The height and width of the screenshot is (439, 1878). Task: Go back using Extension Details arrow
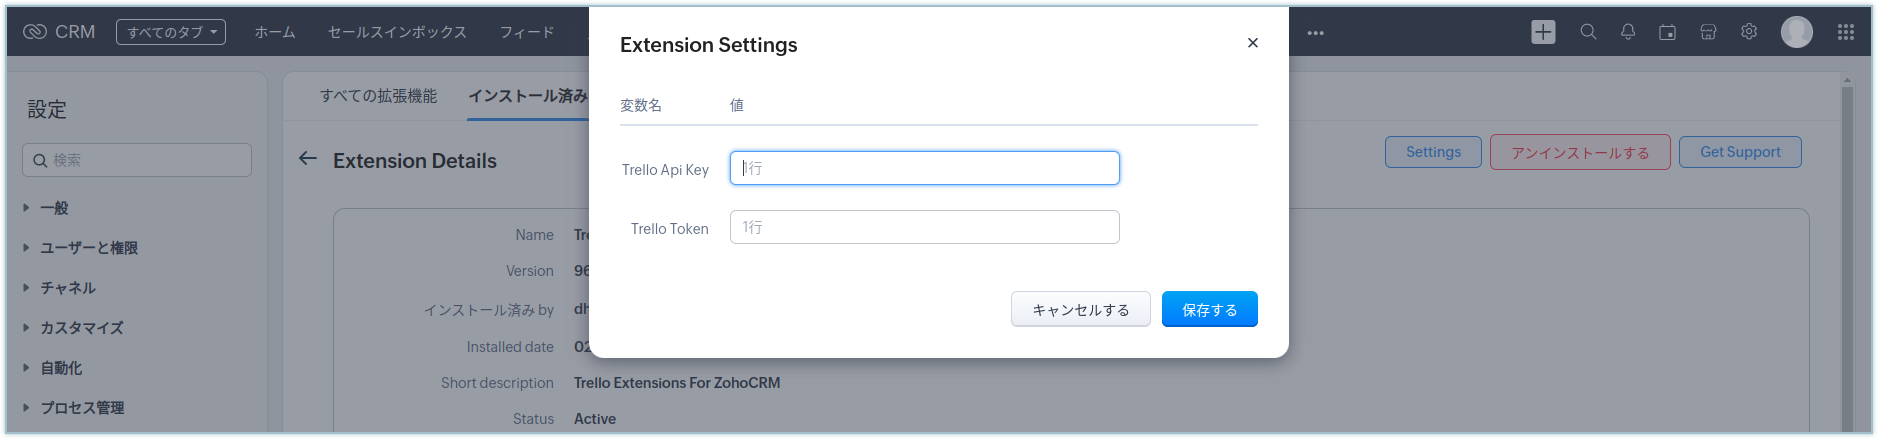[308, 159]
